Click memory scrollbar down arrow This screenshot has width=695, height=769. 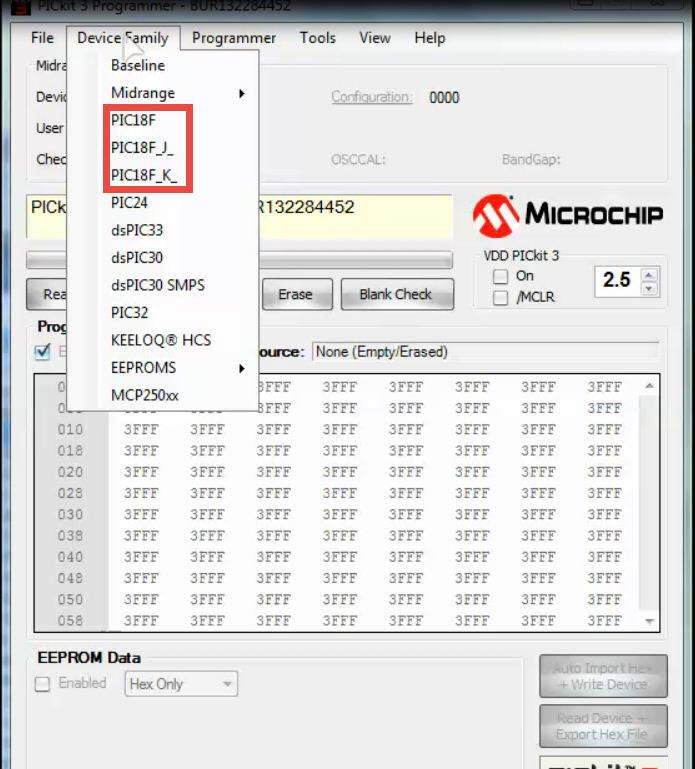(649, 621)
